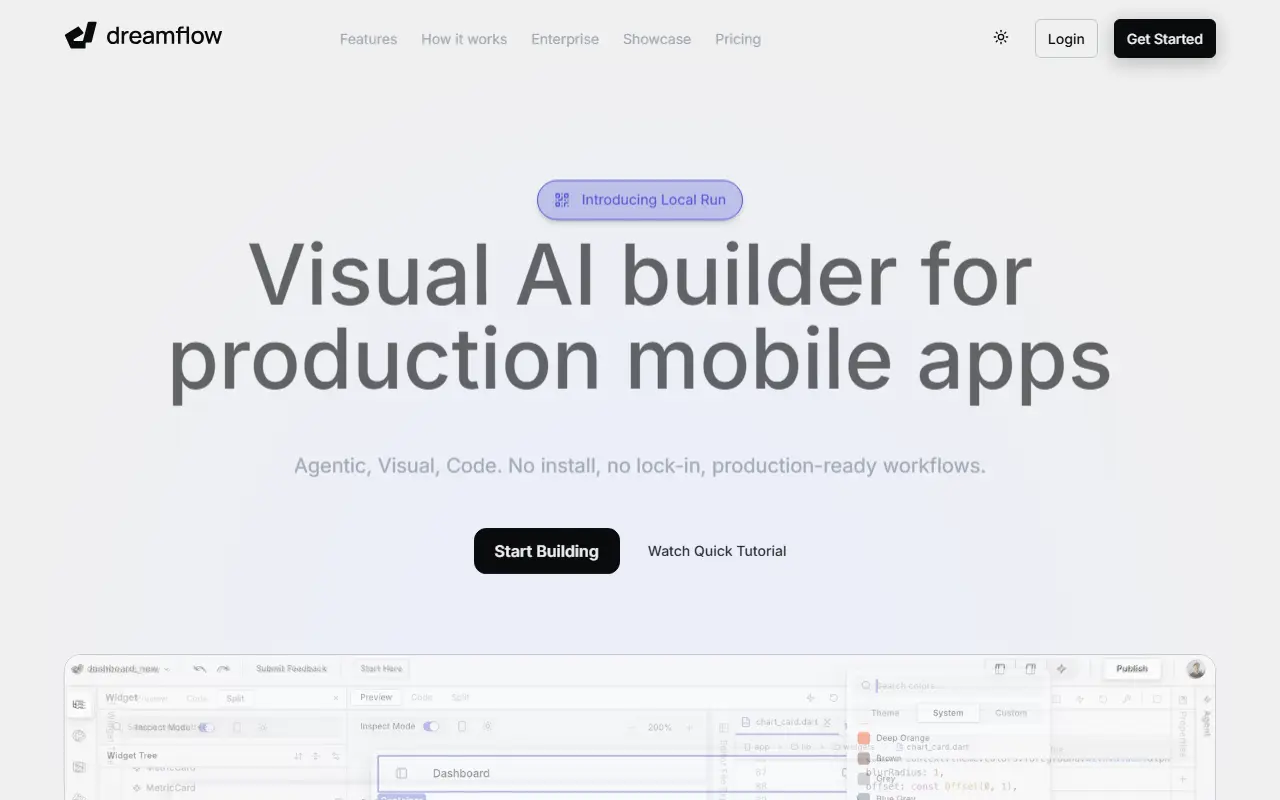1280x800 pixels.
Task: Click the left panel layout icon
Action: [x=1000, y=669]
